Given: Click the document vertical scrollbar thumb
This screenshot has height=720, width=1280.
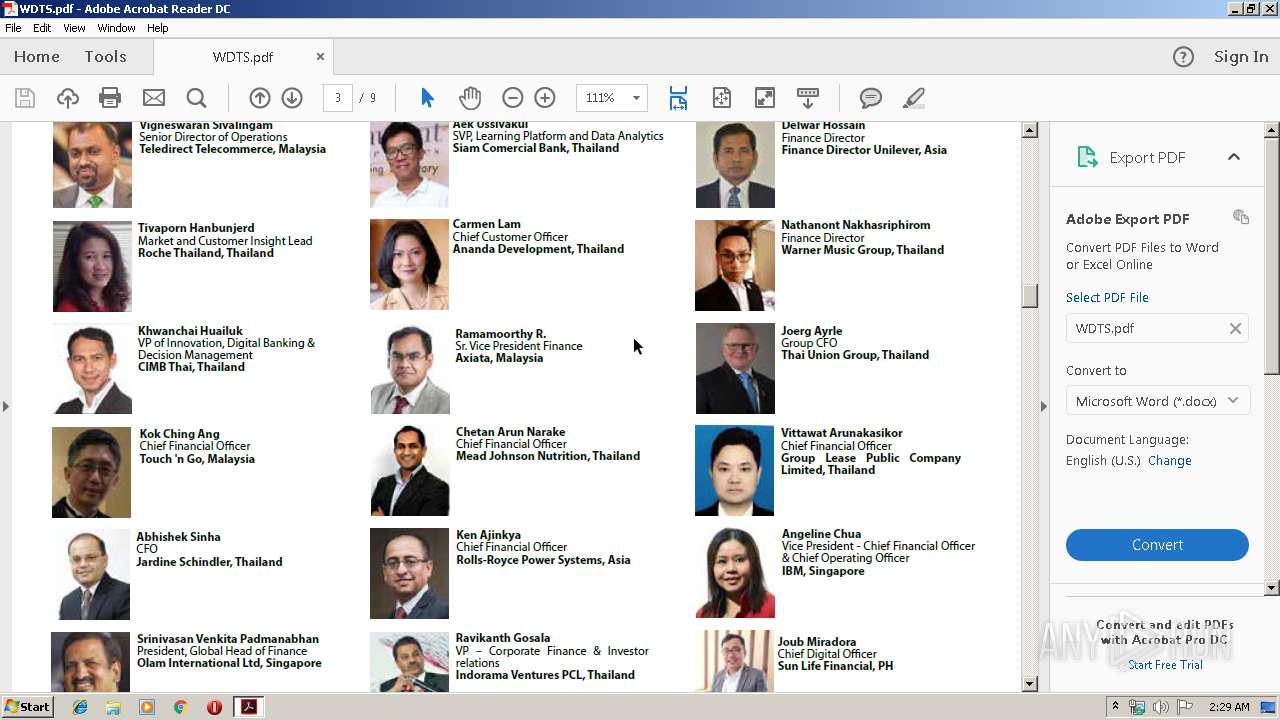Looking at the screenshot, I should (1029, 297).
